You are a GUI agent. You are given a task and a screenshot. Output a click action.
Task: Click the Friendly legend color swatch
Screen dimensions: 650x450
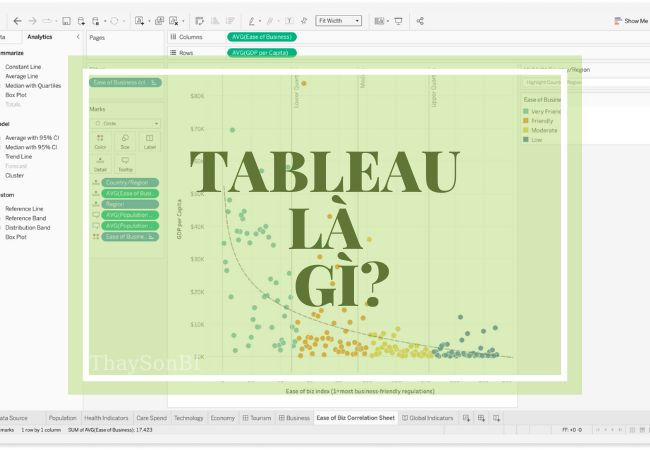click(x=526, y=121)
